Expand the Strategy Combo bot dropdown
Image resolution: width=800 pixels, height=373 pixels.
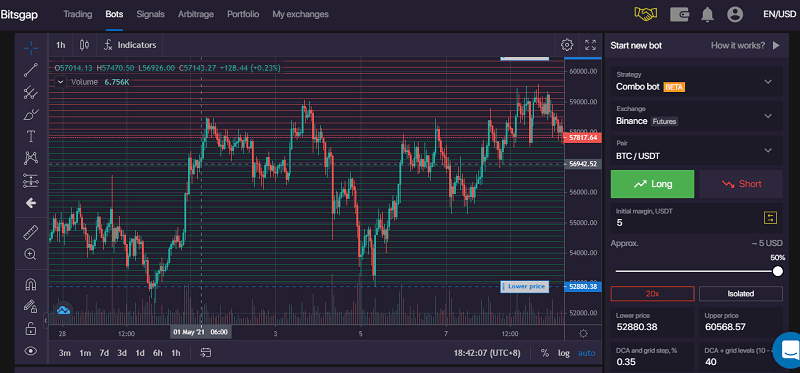click(696, 81)
